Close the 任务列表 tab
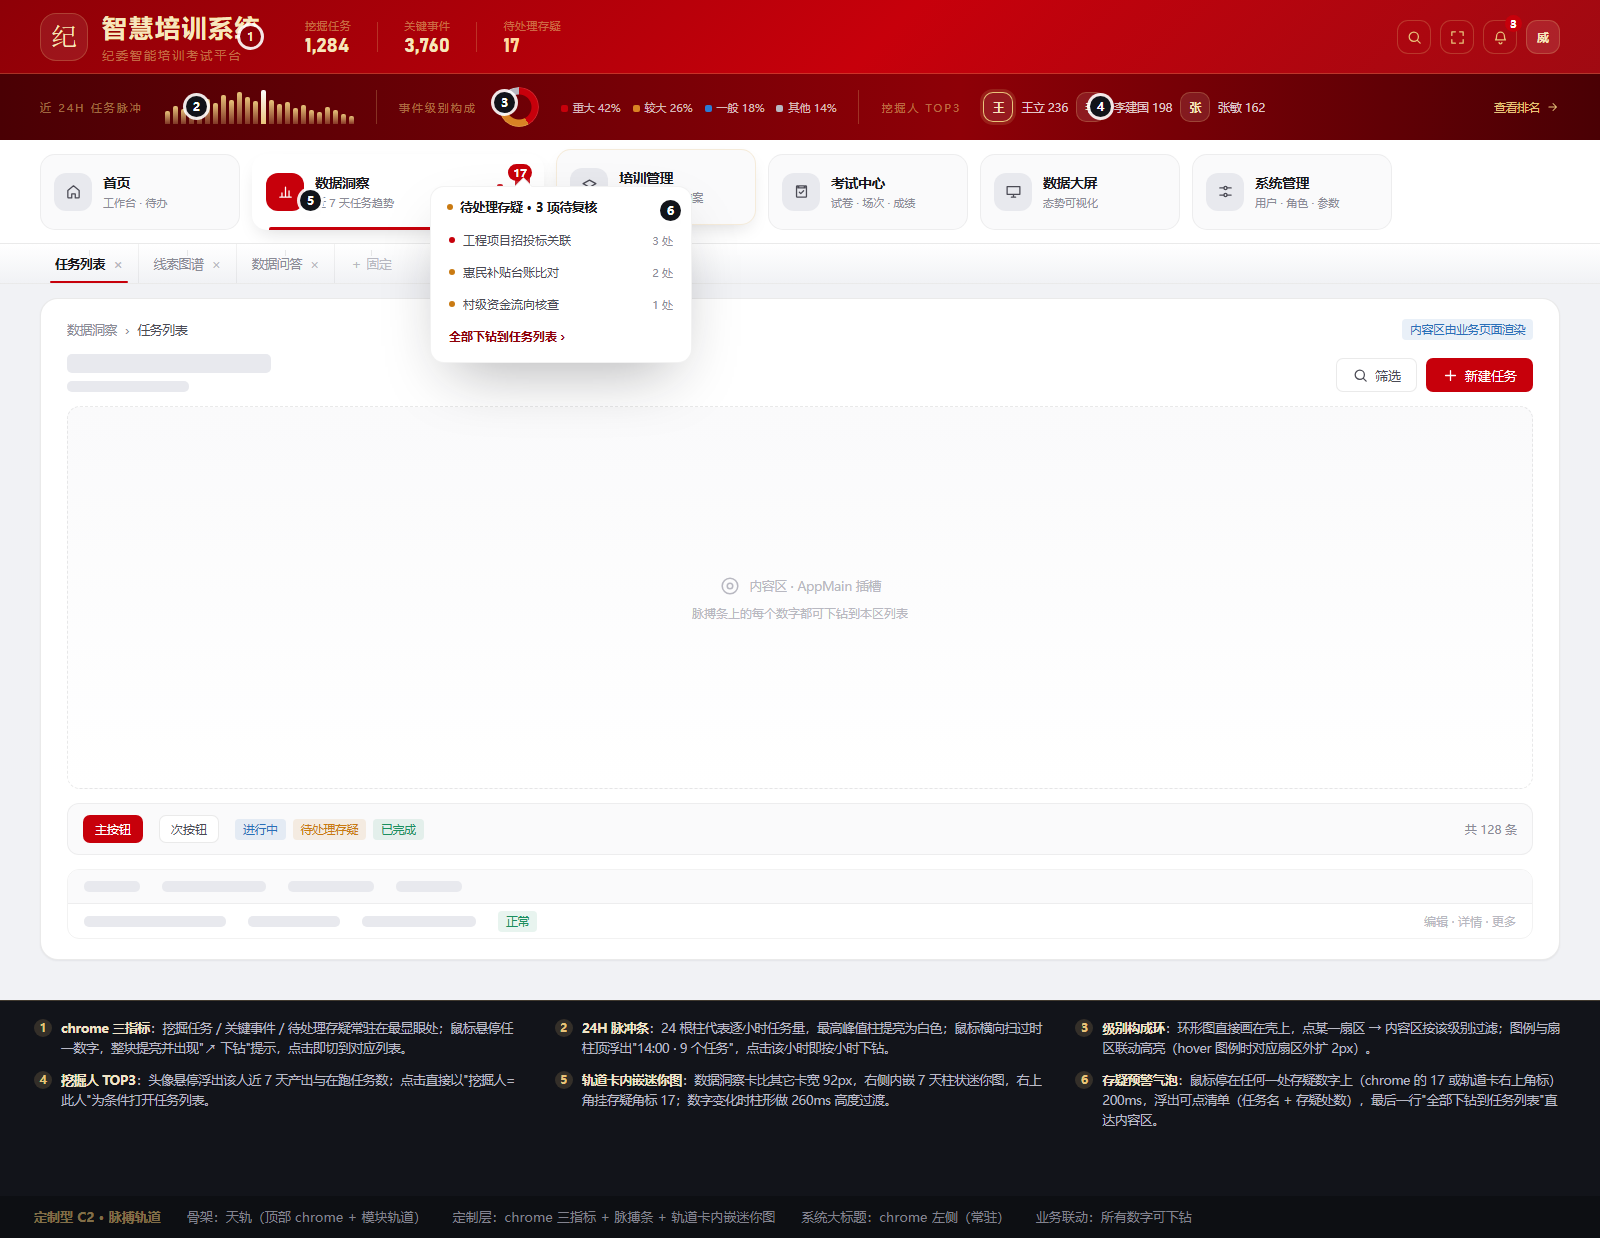Viewport: 1600px width, 1238px height. tap(118, 265)
